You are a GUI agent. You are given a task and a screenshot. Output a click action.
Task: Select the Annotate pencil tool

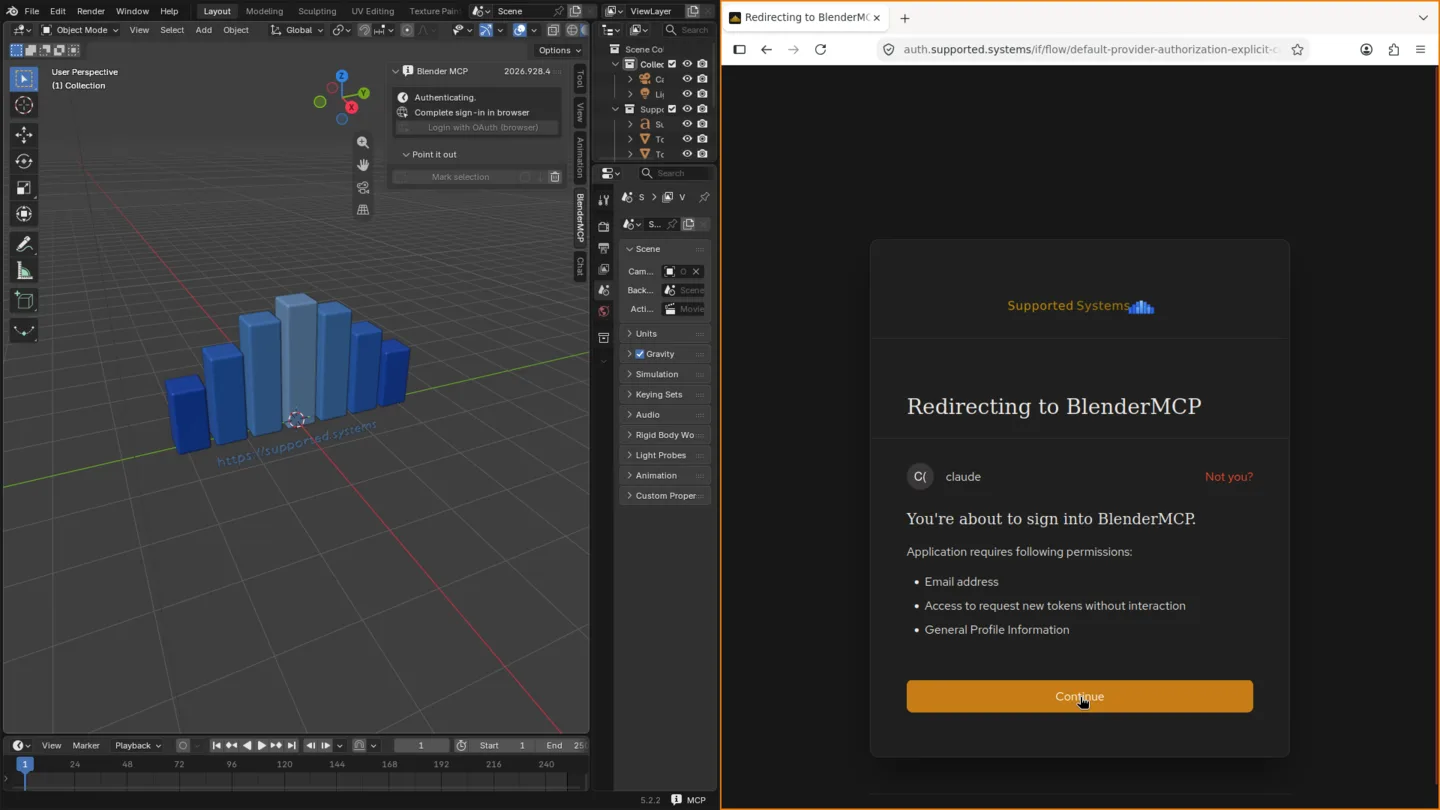pyautogui.click(x=24, y=244)
